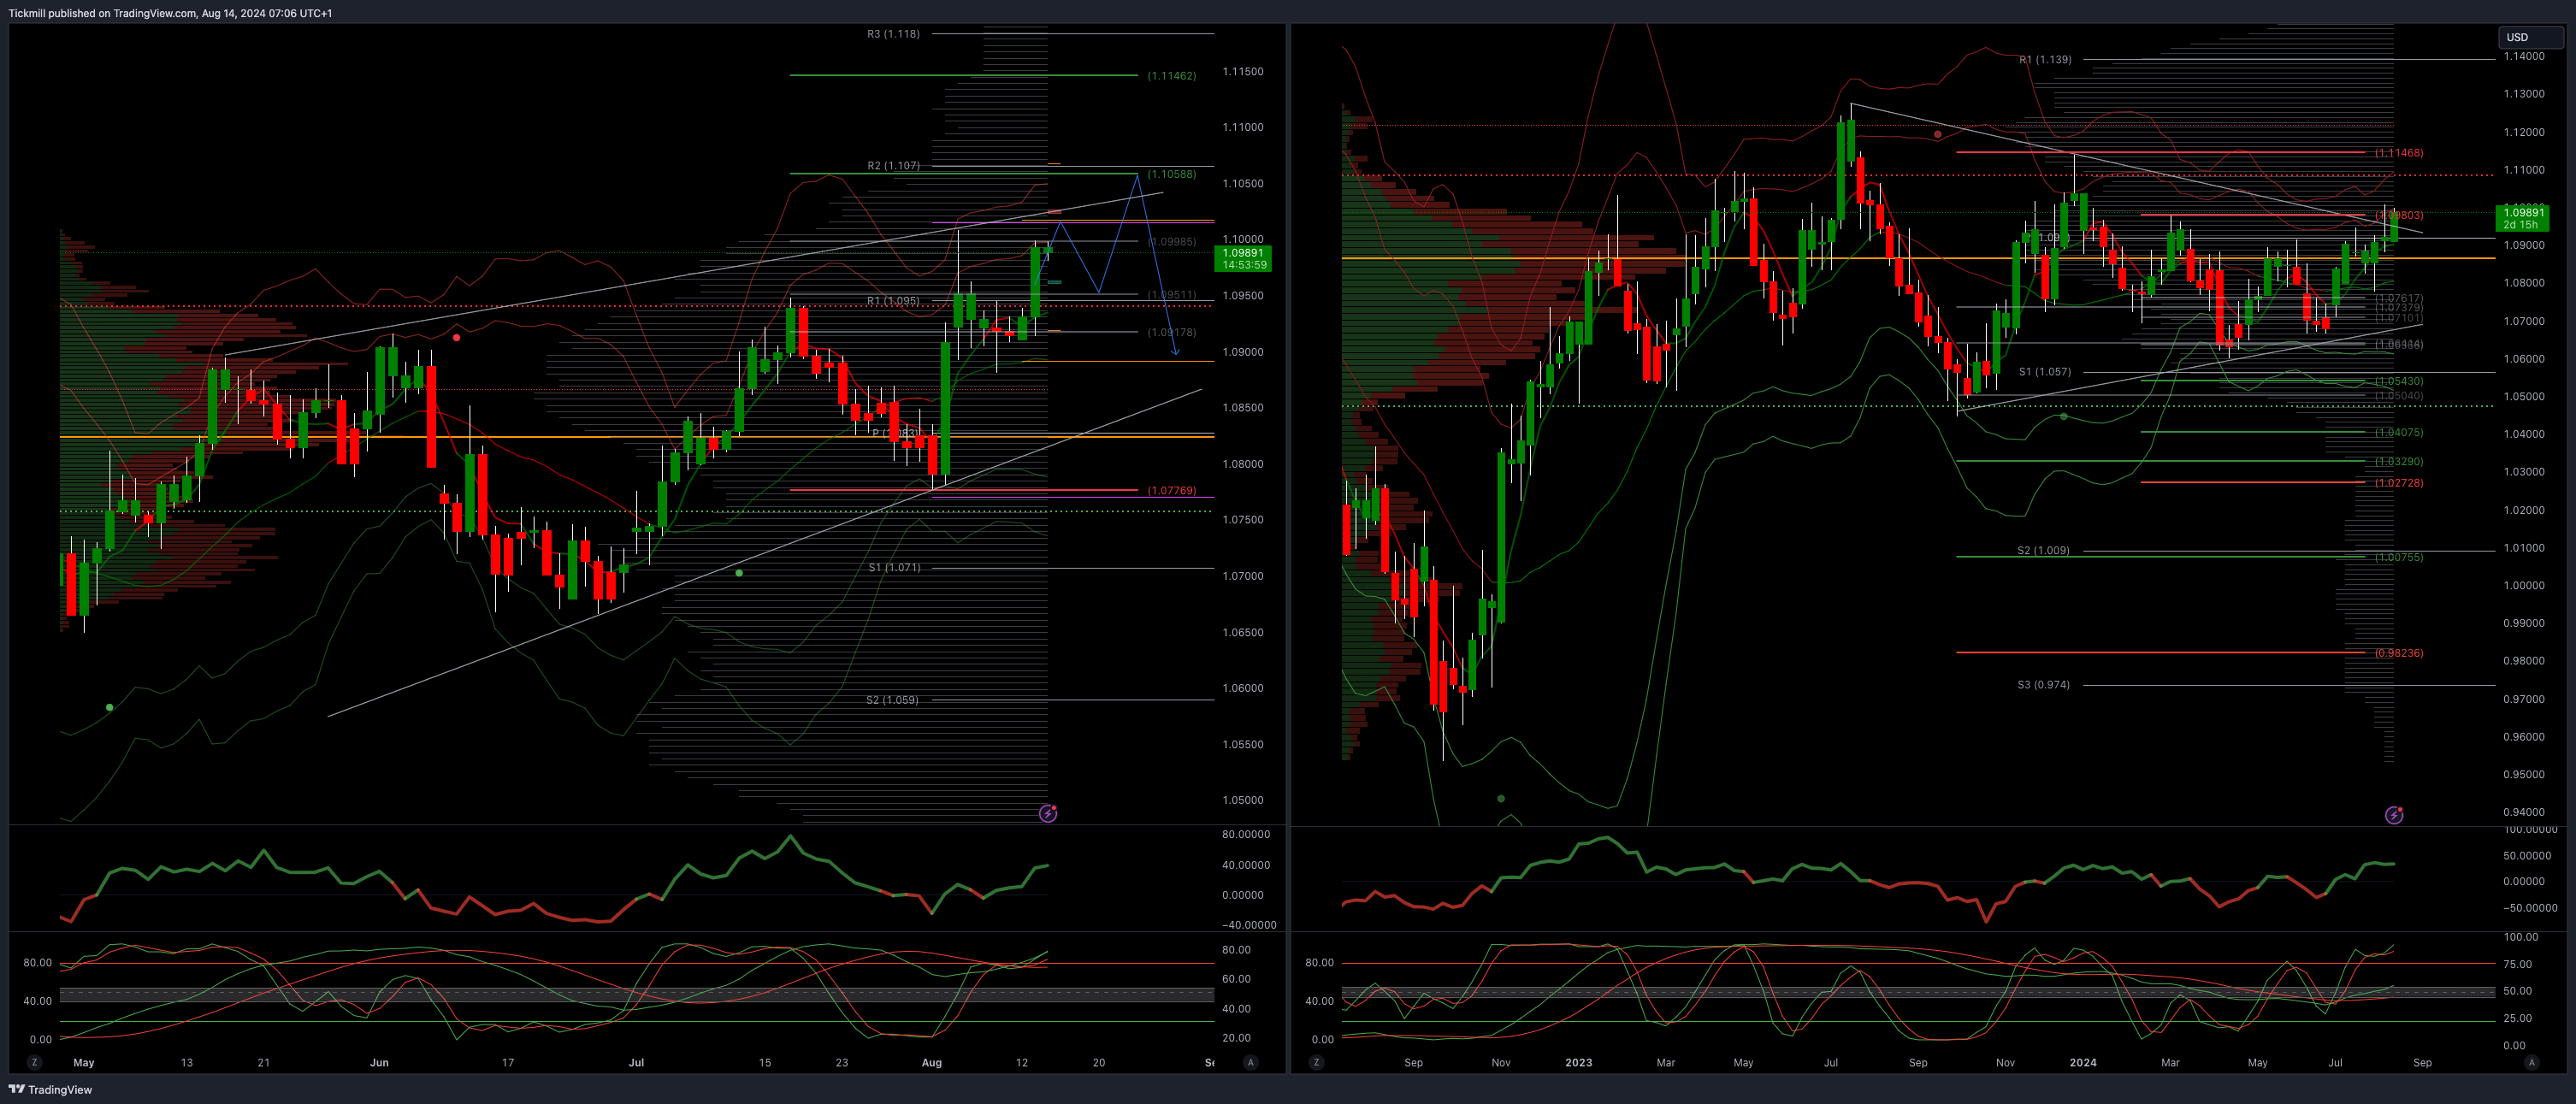
Task: Select the S1 (1.057) pivot label on right chart
Action: click(2045, 372)
